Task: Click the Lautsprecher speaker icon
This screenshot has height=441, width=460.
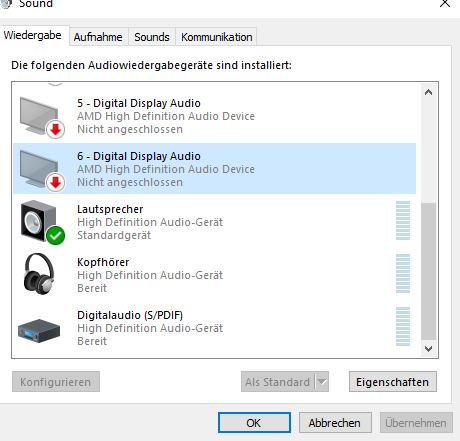Action: [42, 222]
